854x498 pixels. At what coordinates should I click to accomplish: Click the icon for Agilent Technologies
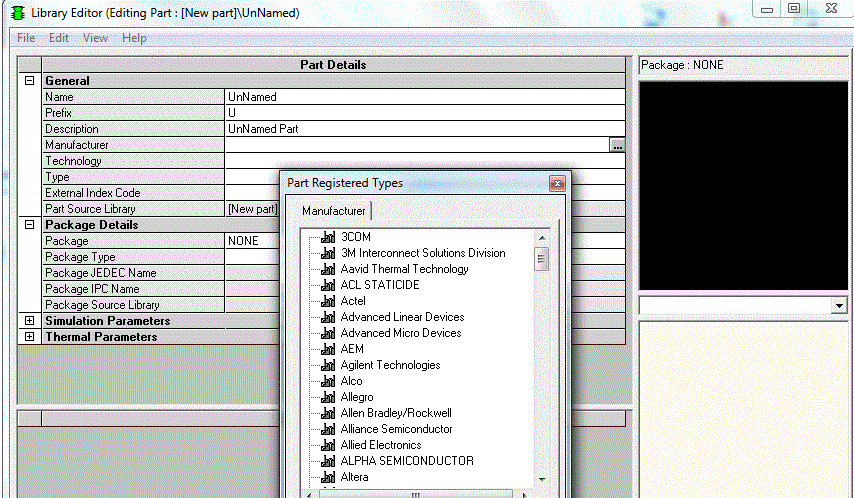(x=328, y=365)
